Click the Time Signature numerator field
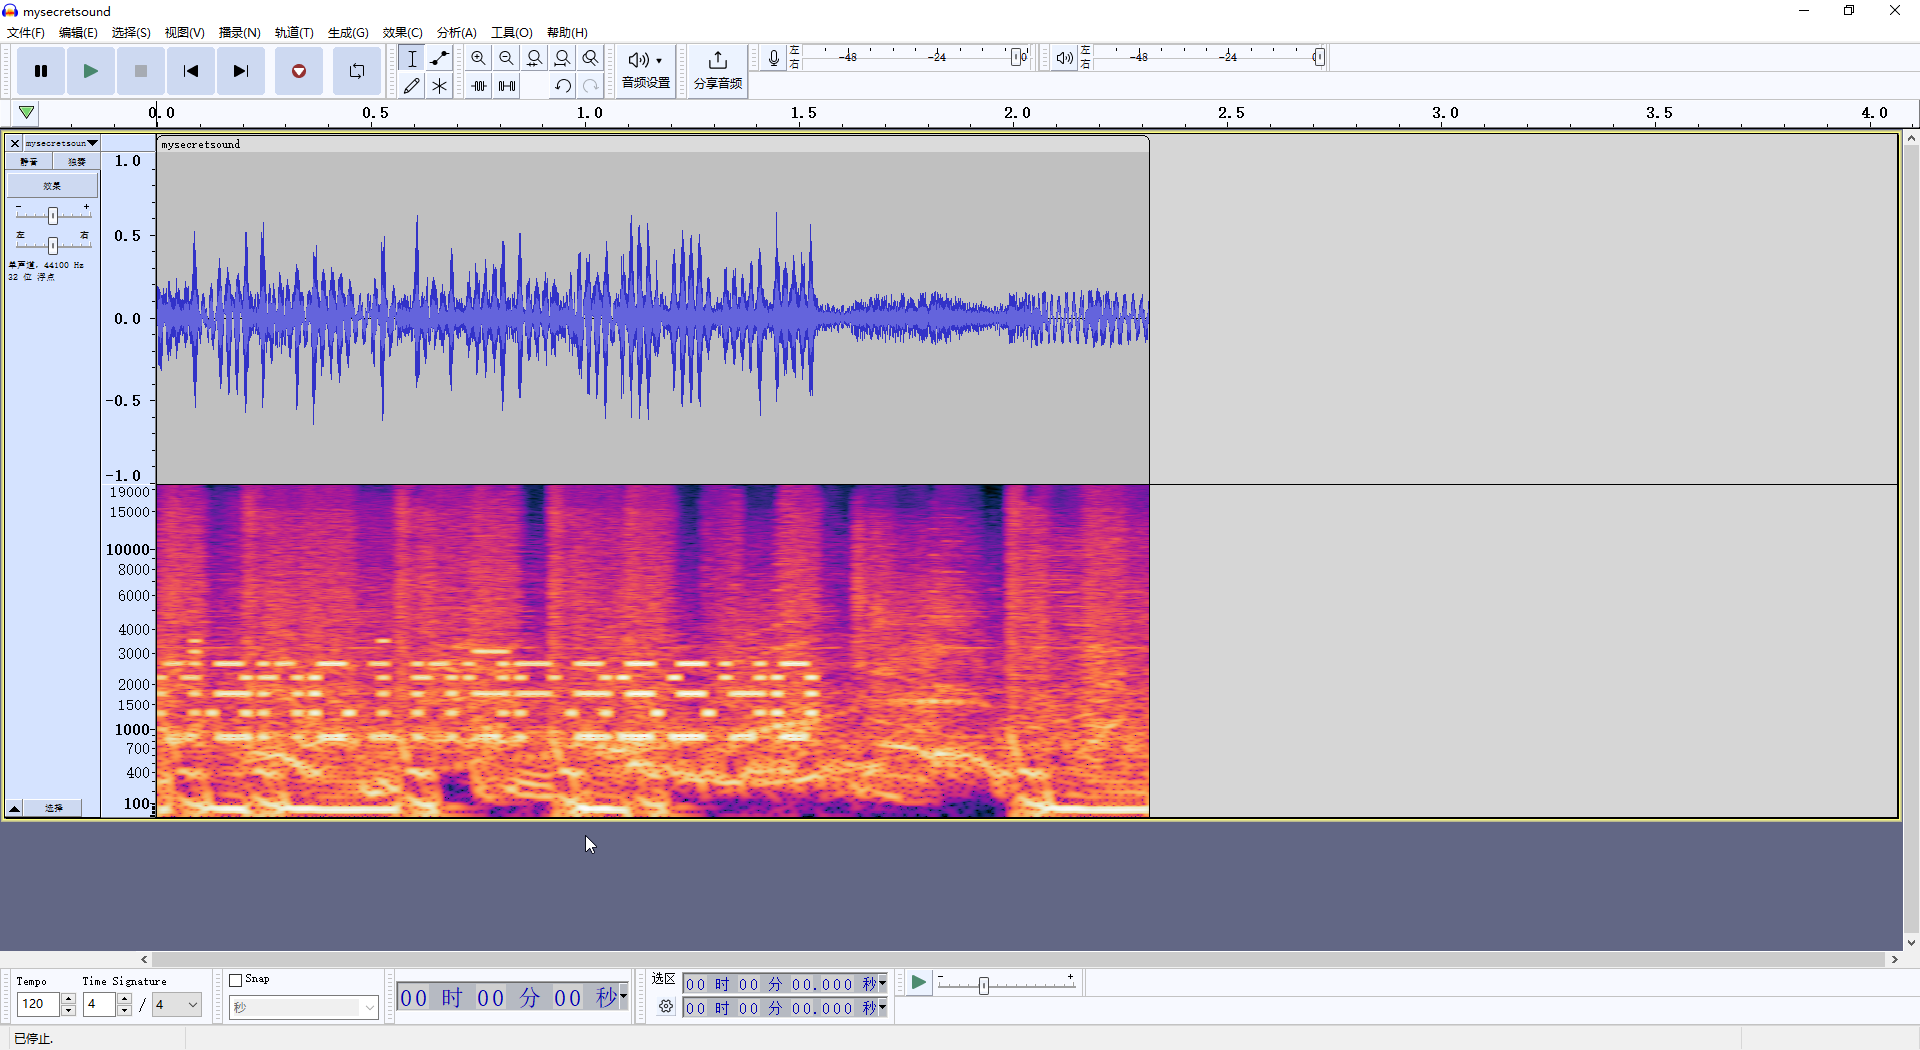Image resolution: width=1920 pixels, height=1050 pixels. tap(99, 1005)
